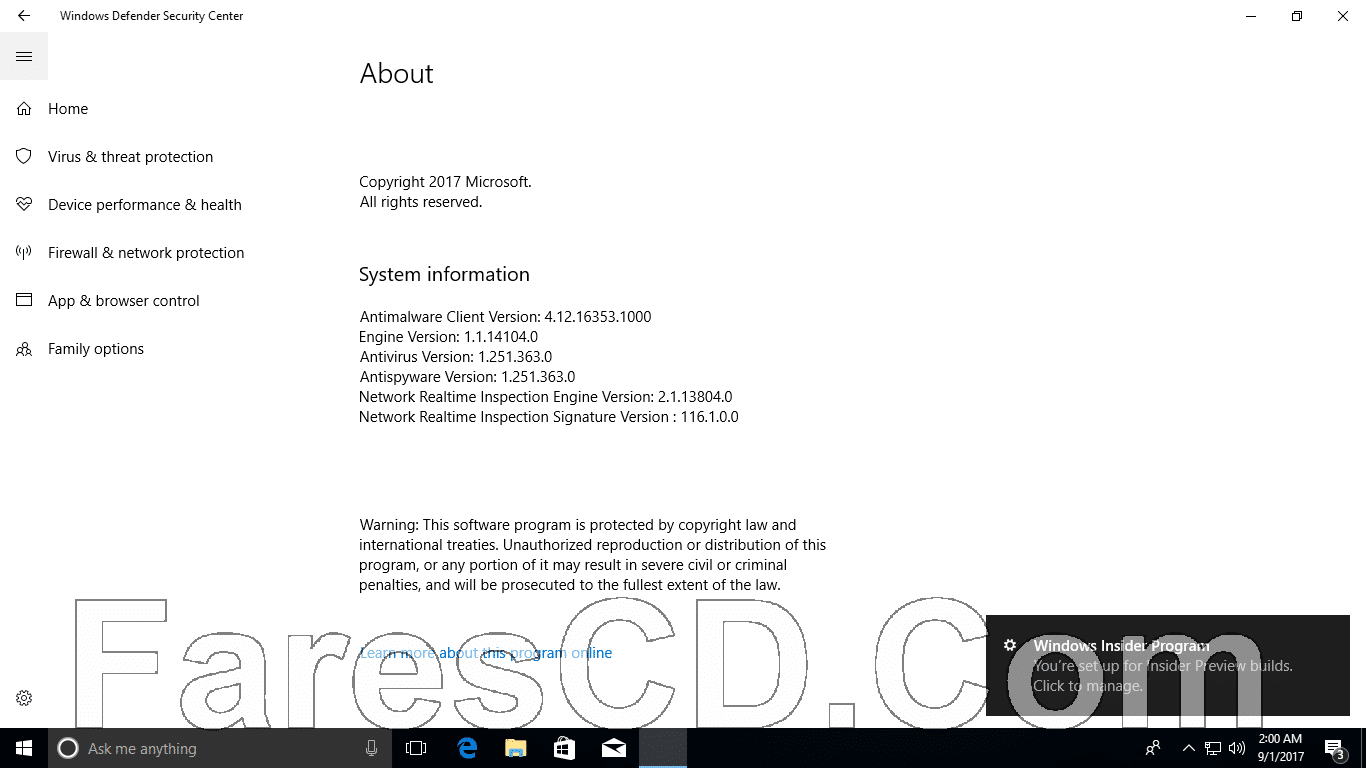Click Cortana Ask me anything search box
Image resolution: width=1366 pixels, height=768 pixels.
tap(220, 748)
